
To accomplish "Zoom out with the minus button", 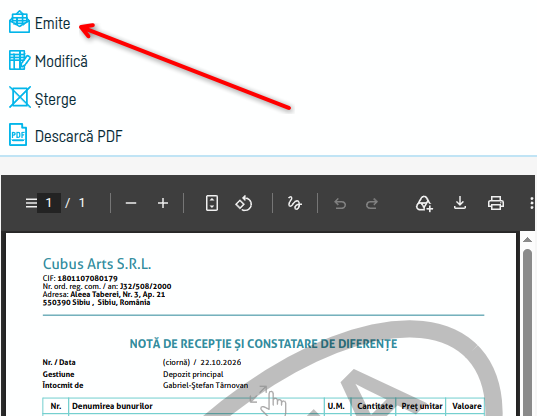I will (x=131, y=203).
